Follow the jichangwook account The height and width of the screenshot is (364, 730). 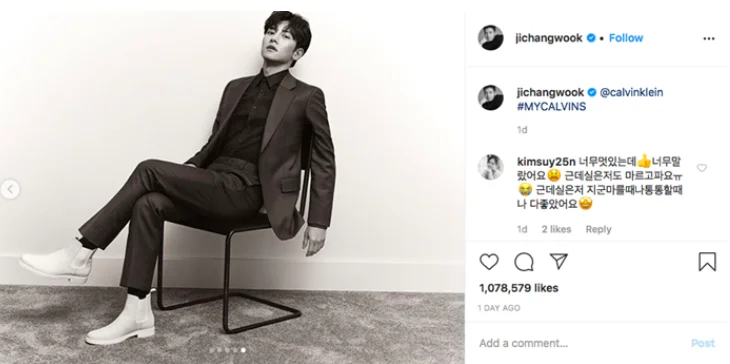[x=626, y=38]
